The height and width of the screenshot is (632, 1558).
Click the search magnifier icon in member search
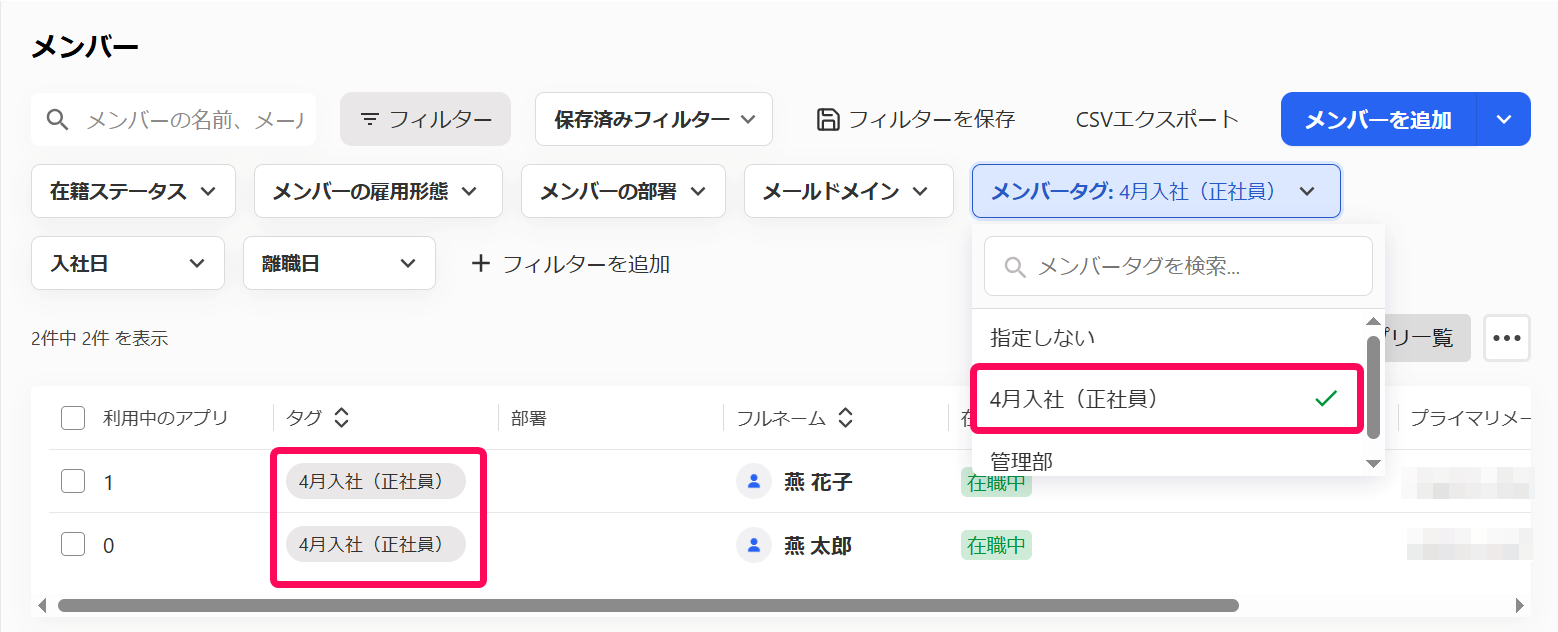pos(58,120)
